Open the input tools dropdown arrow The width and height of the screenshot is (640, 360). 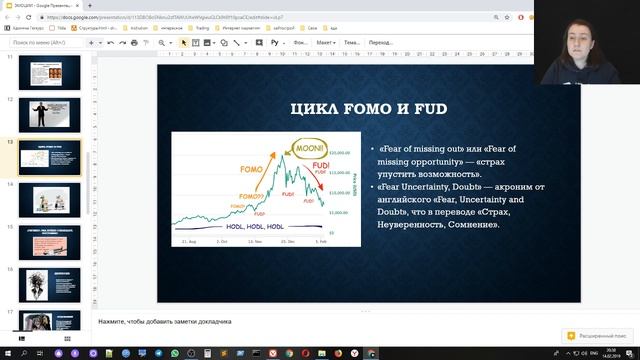pyautogui.click(x=284, y=43)
